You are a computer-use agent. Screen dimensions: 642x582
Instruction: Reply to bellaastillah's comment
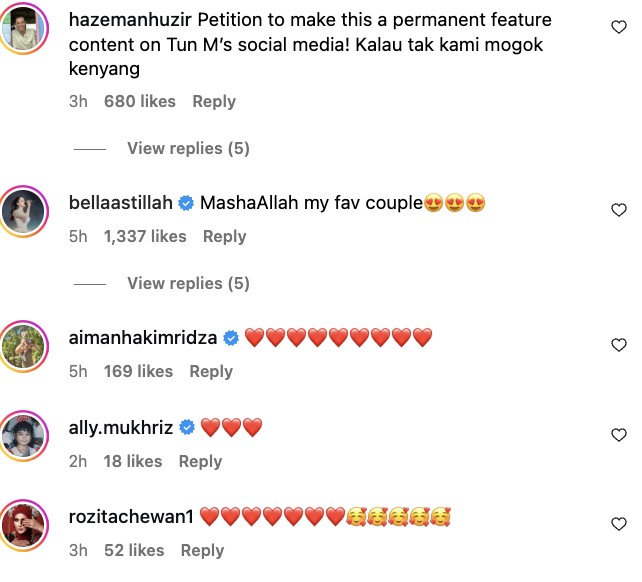[224, 236]
